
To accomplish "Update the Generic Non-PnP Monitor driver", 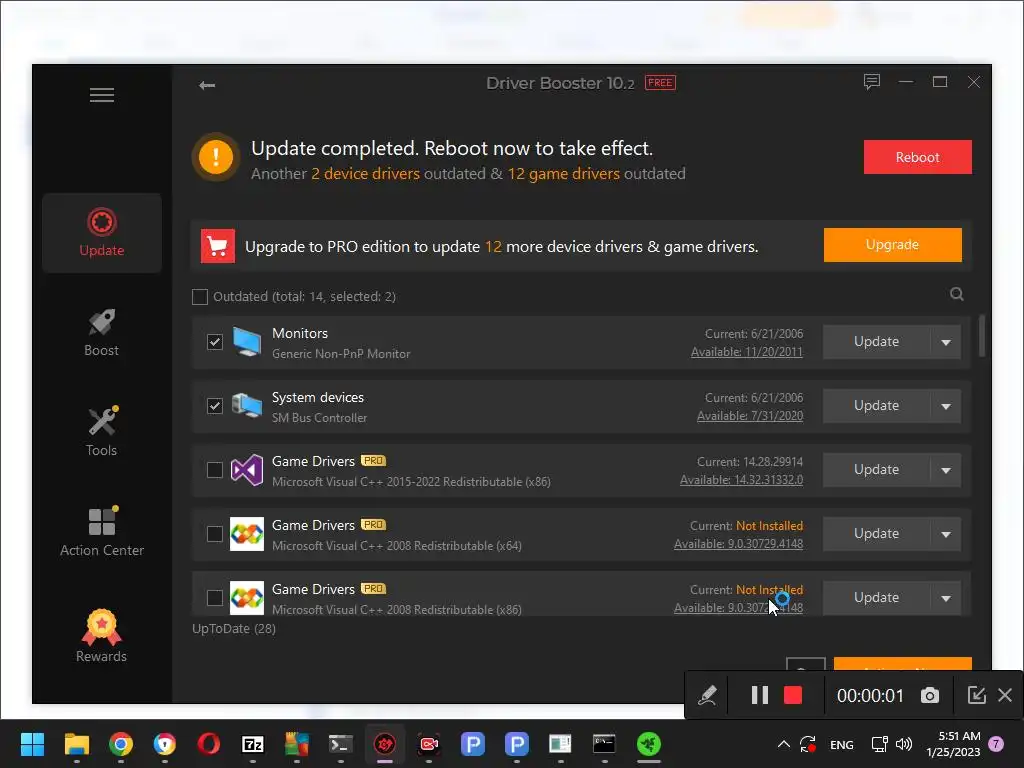I will 876,342.
